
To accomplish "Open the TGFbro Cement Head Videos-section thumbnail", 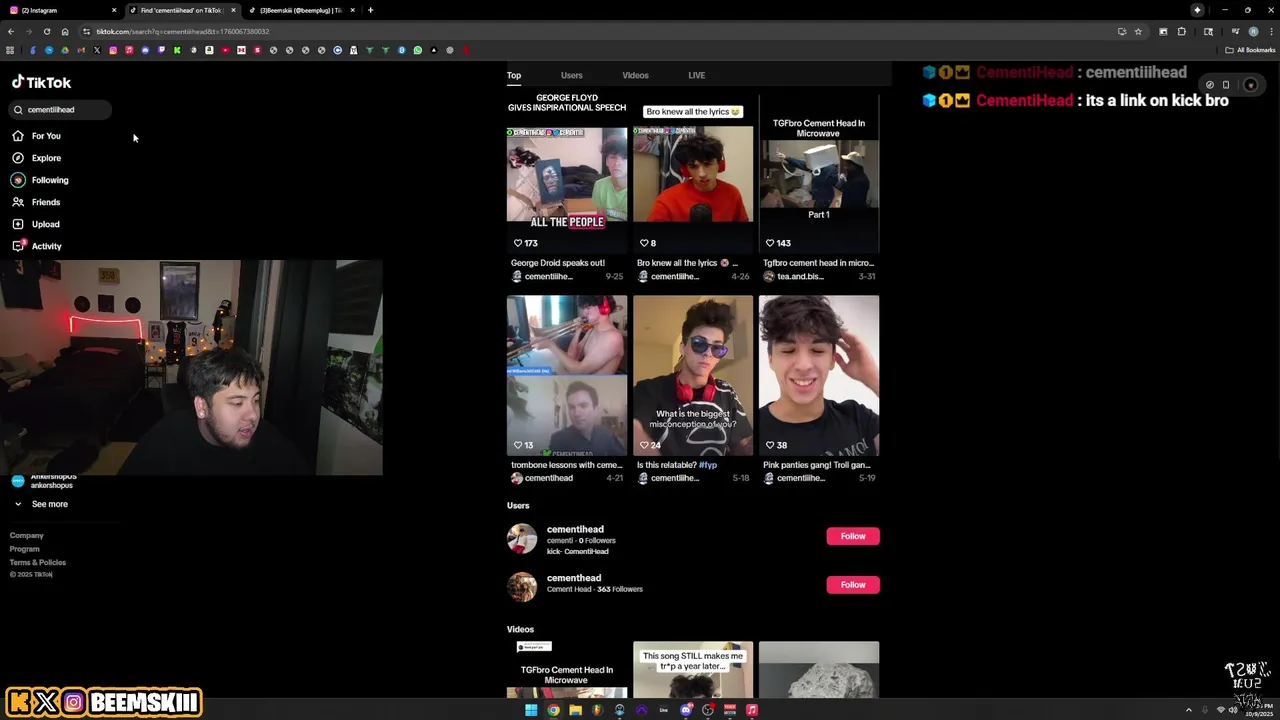I will 567,670.
